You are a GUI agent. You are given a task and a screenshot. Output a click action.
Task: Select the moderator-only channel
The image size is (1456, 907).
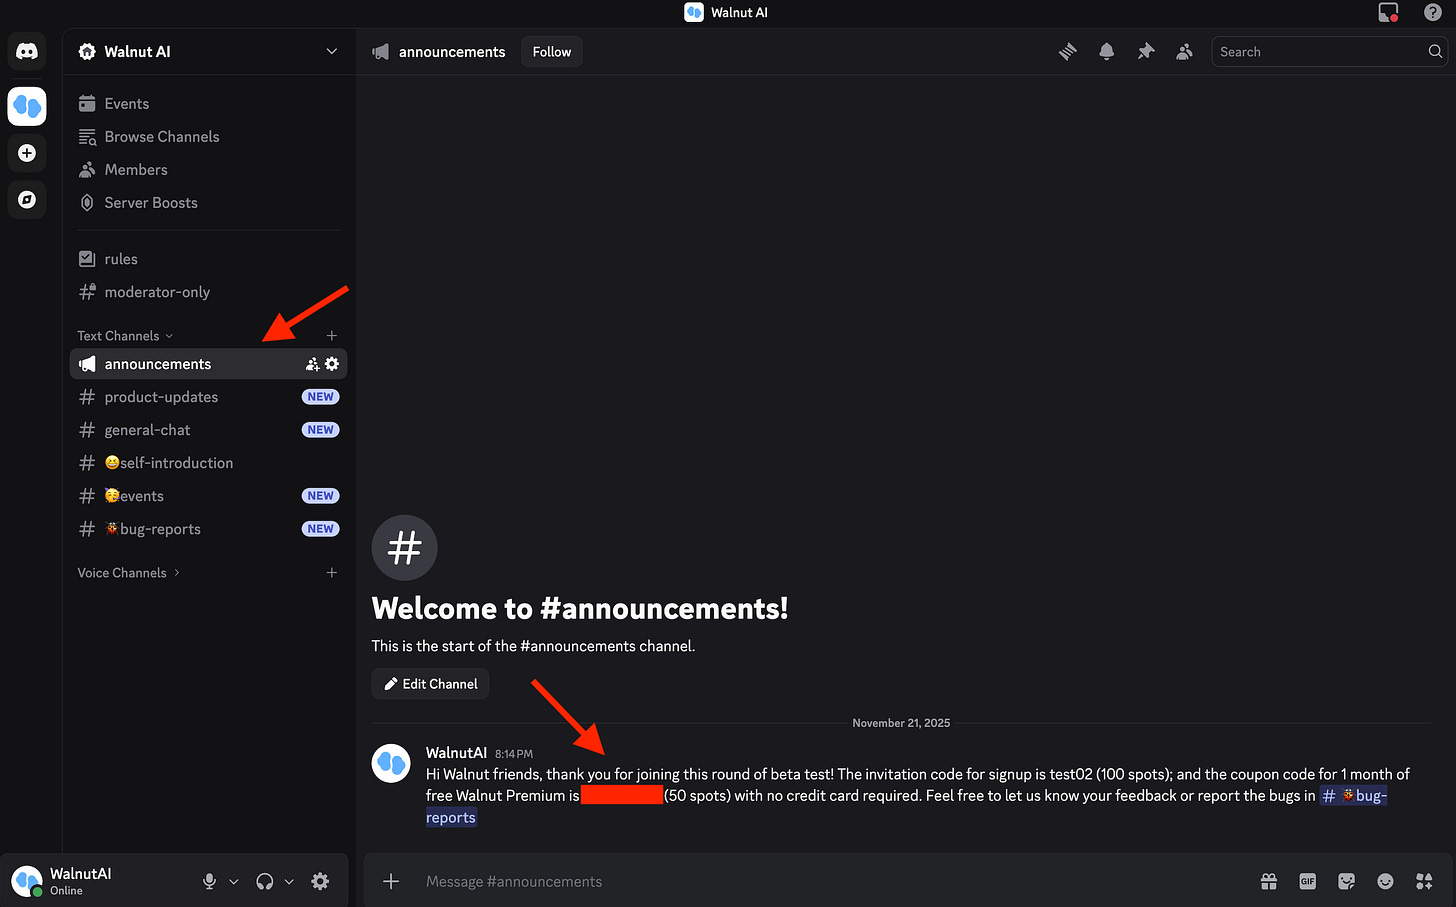tap(208, 292)
